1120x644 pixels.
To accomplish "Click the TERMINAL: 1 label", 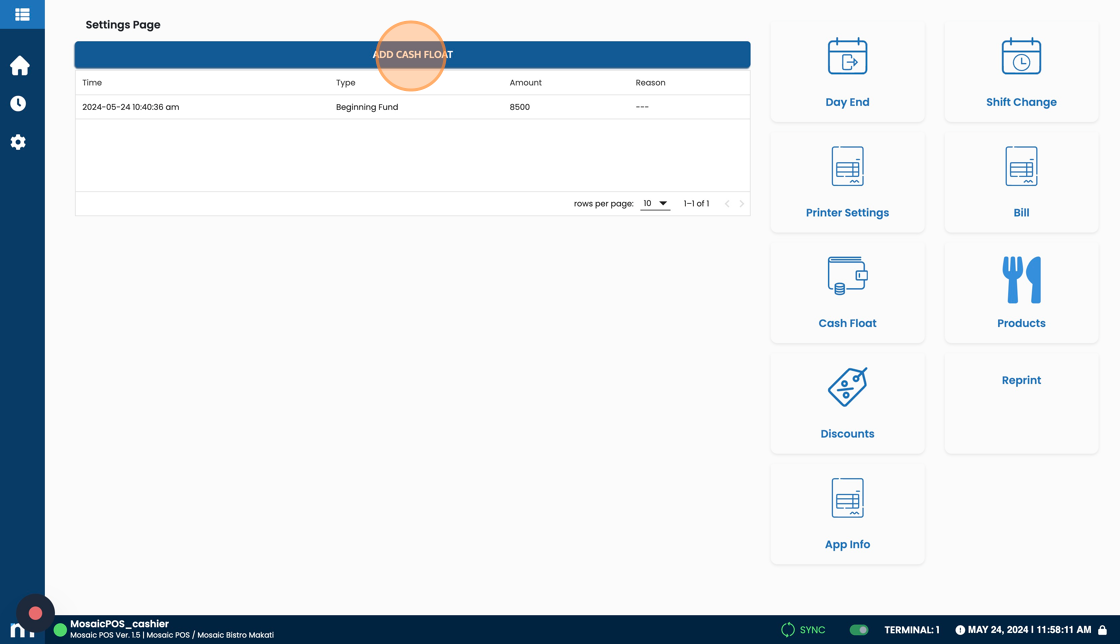I will tap(911, 630).
